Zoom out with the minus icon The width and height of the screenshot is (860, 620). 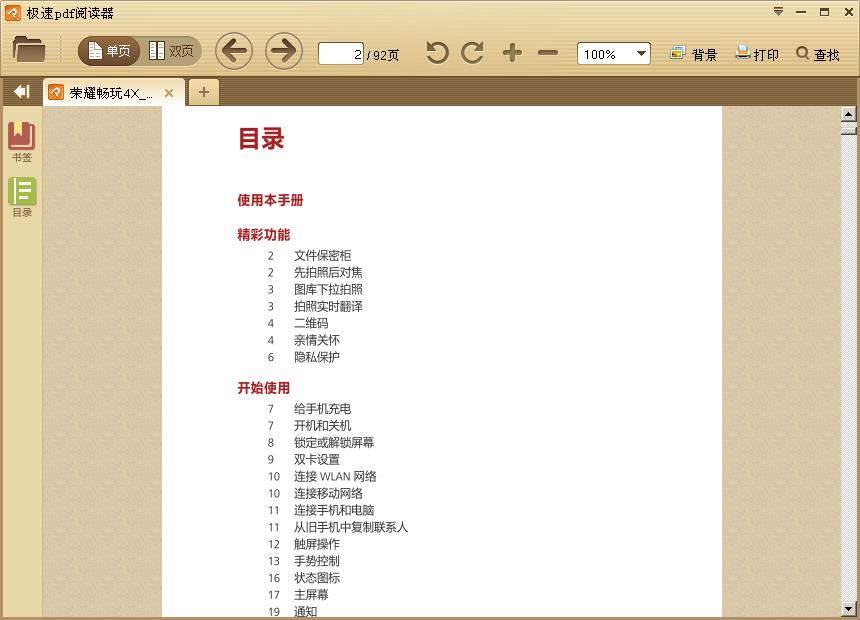point(548,53)
